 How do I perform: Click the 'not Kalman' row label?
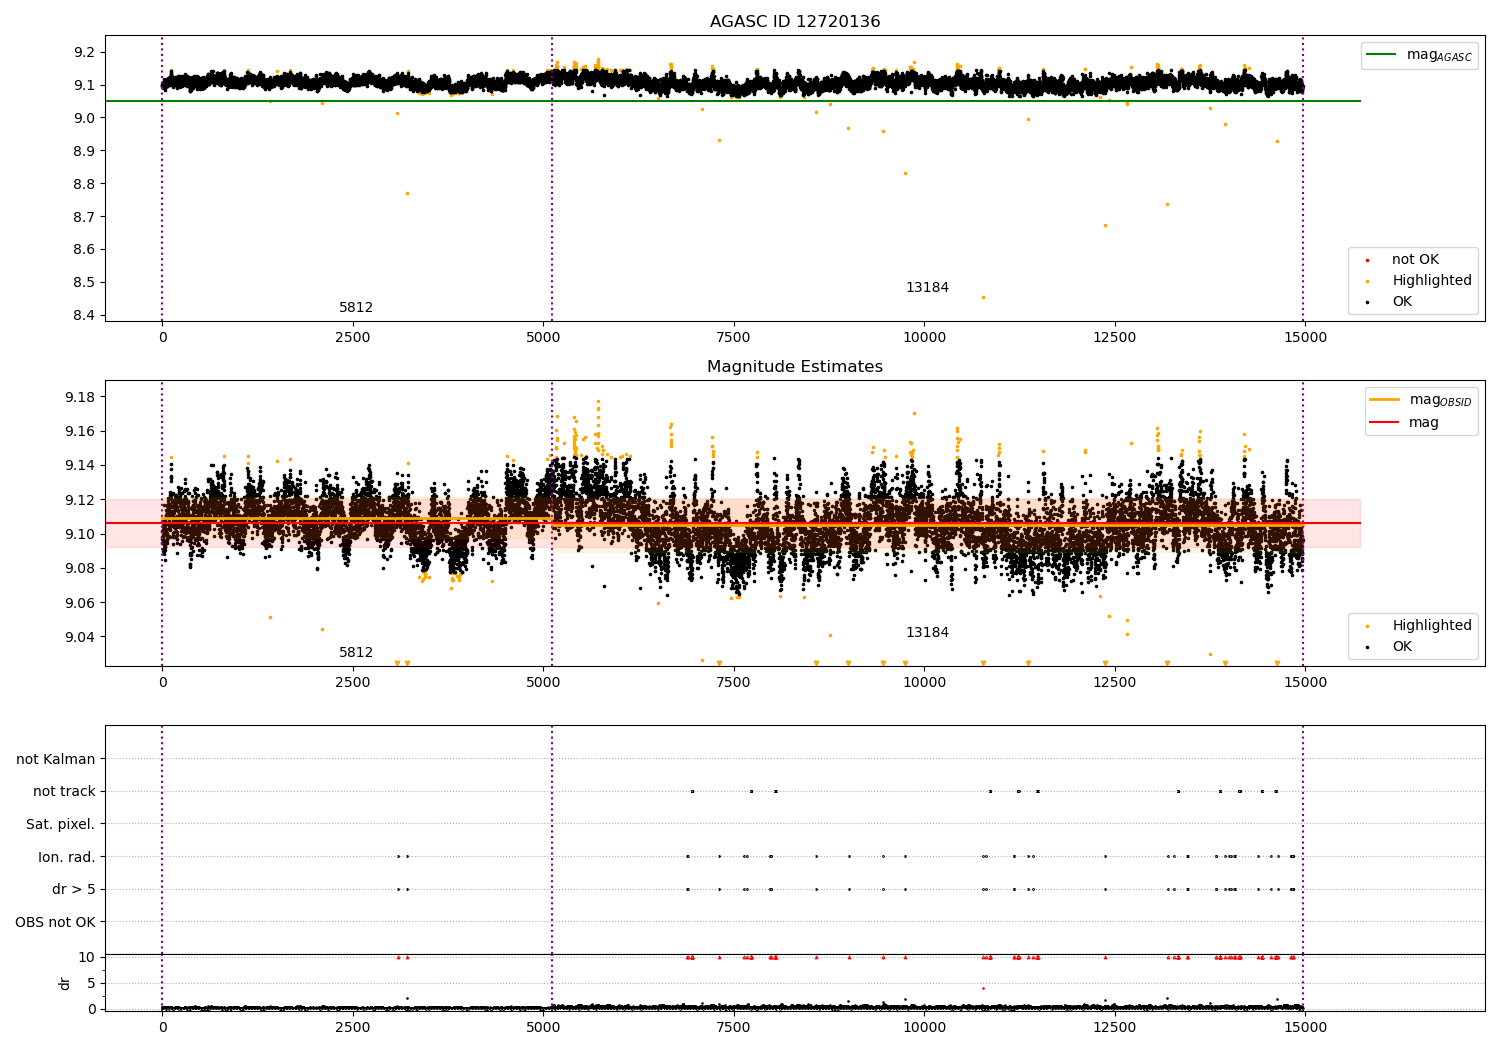pyautogui.click(x=56, y=759)
